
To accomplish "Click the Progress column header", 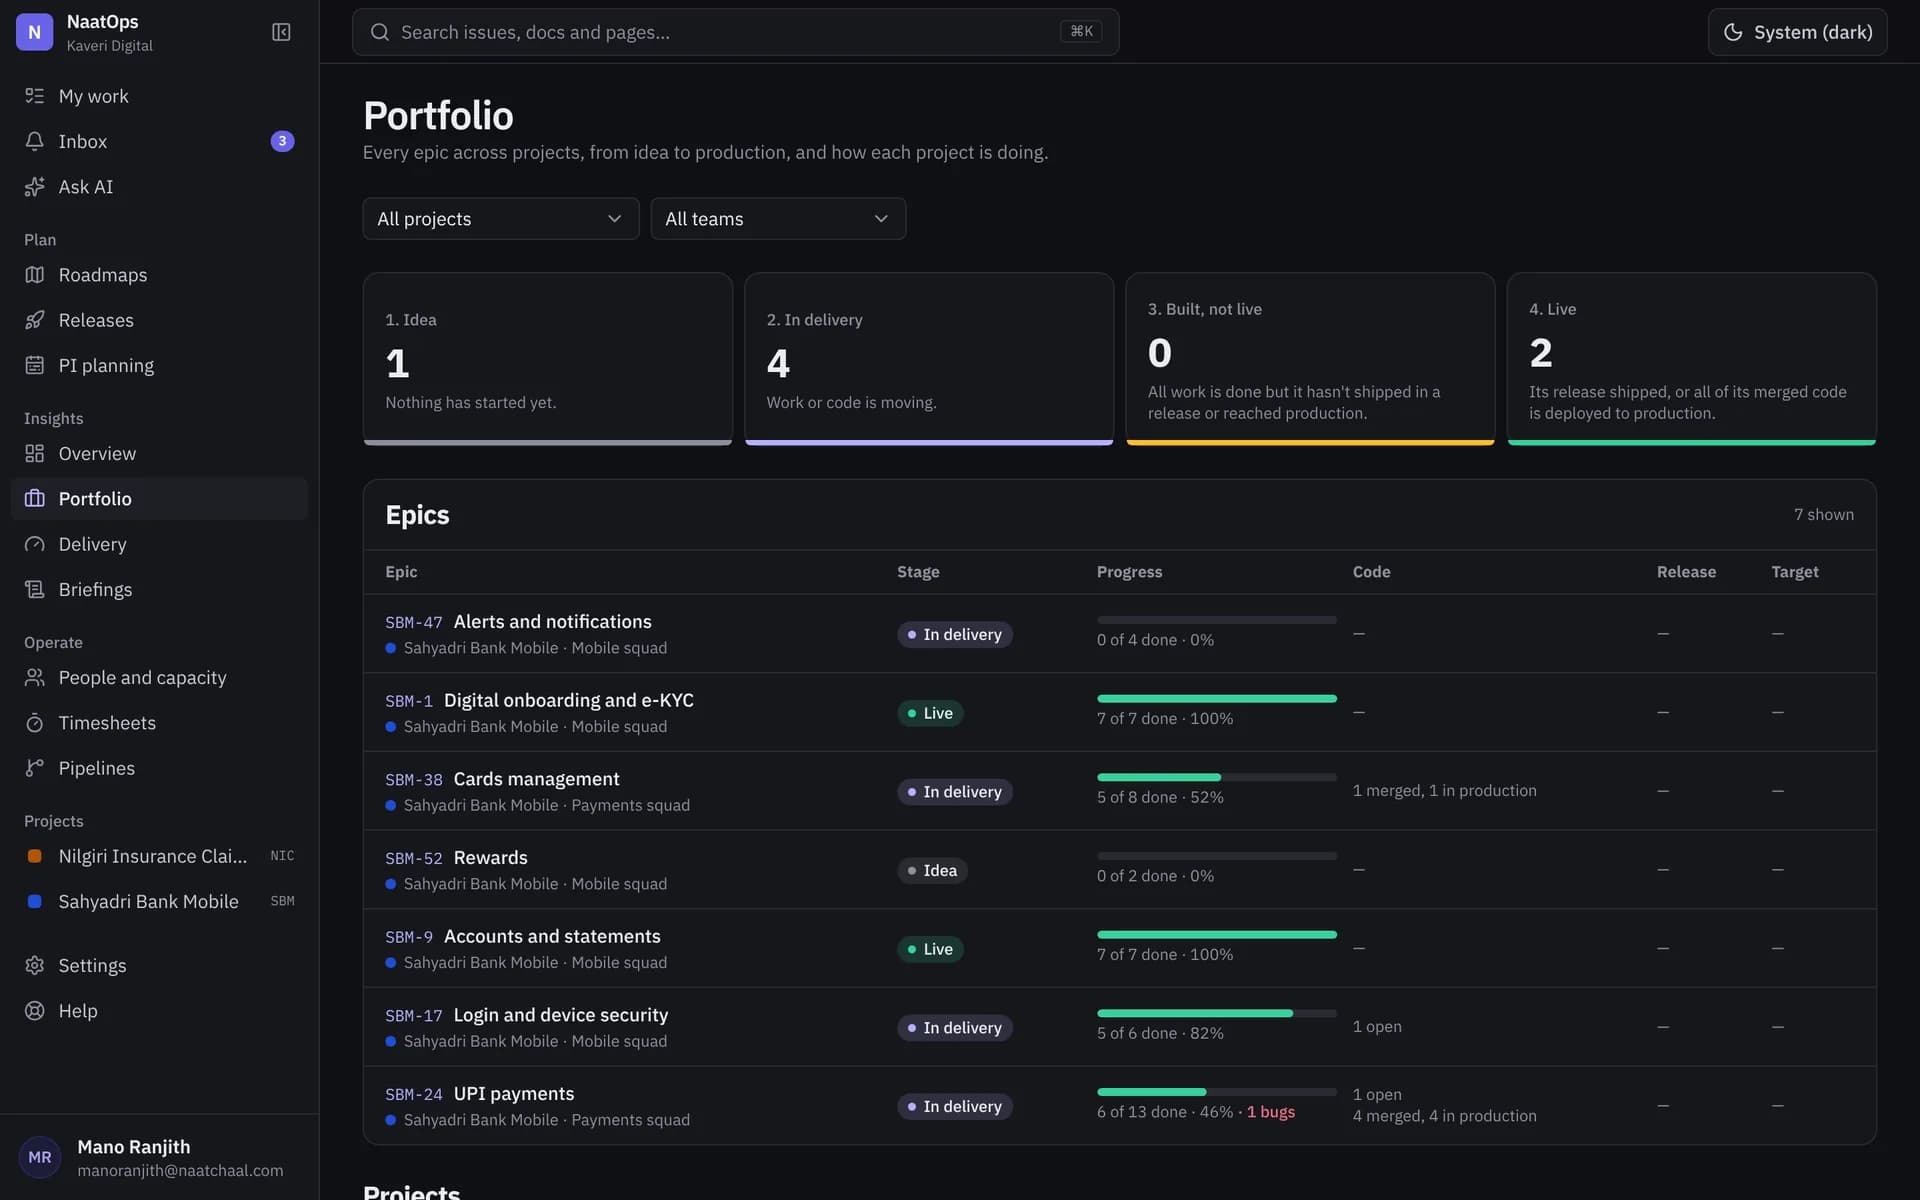I will coord(1129,572).
